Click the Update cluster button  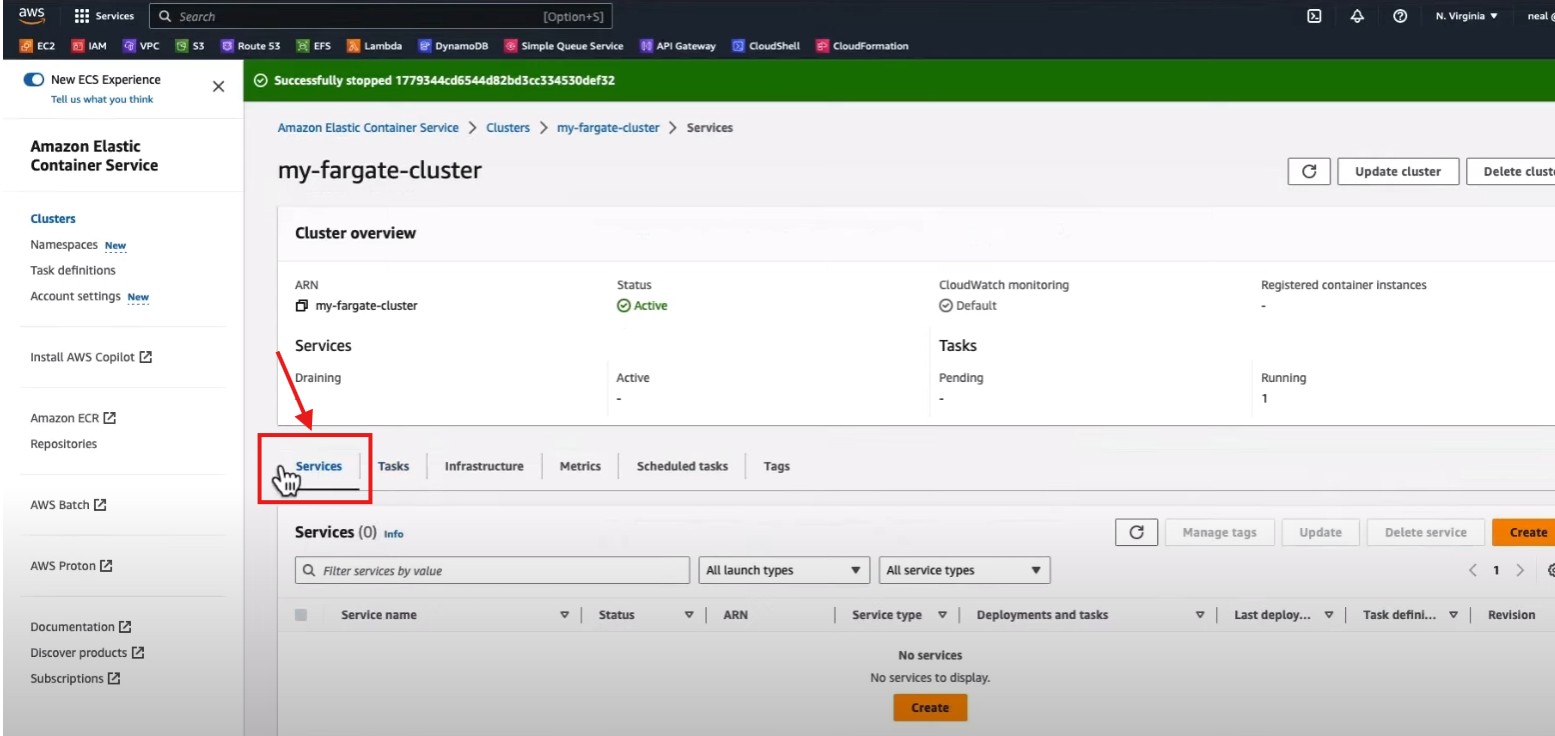pos(1397,171)
